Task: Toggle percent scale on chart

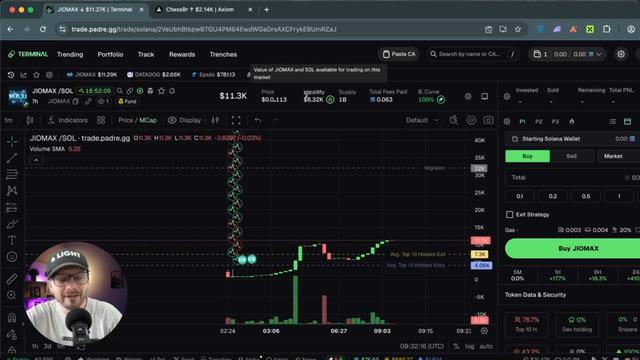Action: [x=456, y=346]
